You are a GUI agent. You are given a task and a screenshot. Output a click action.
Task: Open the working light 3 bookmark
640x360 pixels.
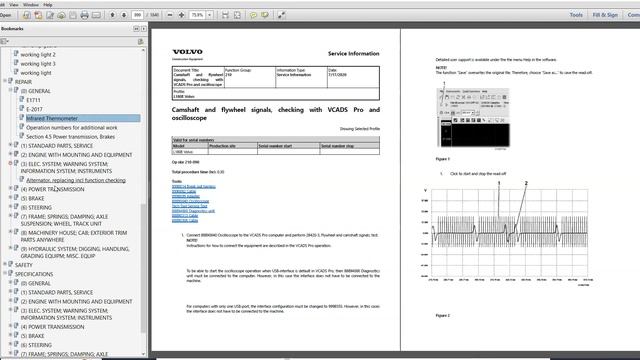coord(38,64)
